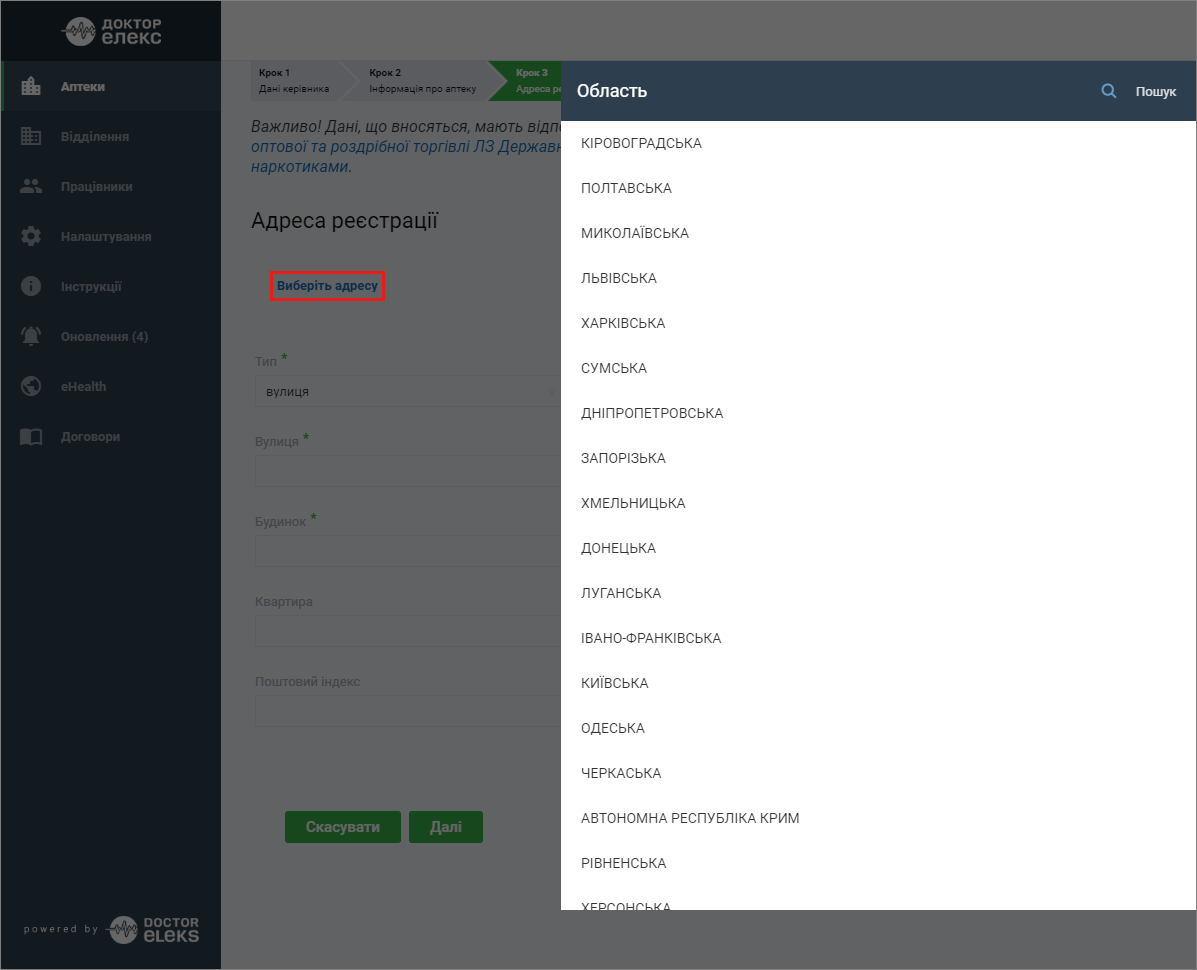Click the Далі button
The height and width of the screenshot is (970, 1197).
click(446, 827)
